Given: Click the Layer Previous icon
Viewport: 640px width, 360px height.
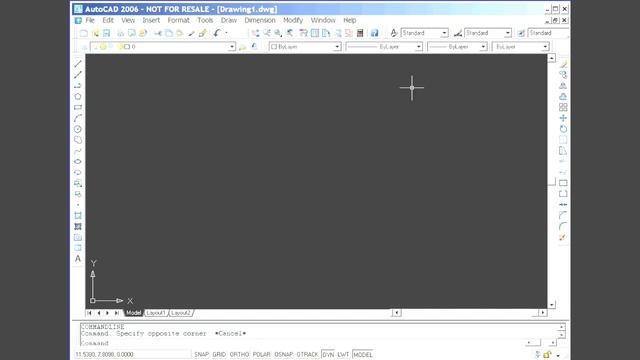Looking at the screenshot, I should coord(254,47).
